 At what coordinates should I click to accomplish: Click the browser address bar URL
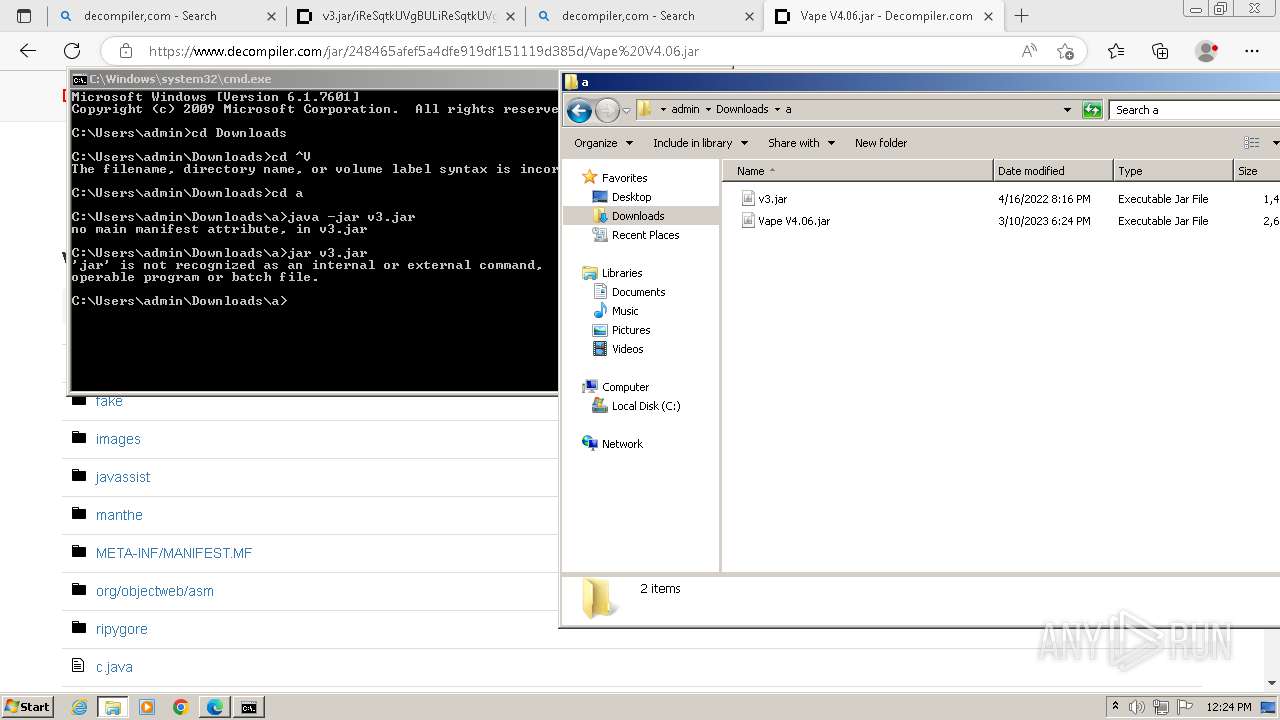[424, 51]
